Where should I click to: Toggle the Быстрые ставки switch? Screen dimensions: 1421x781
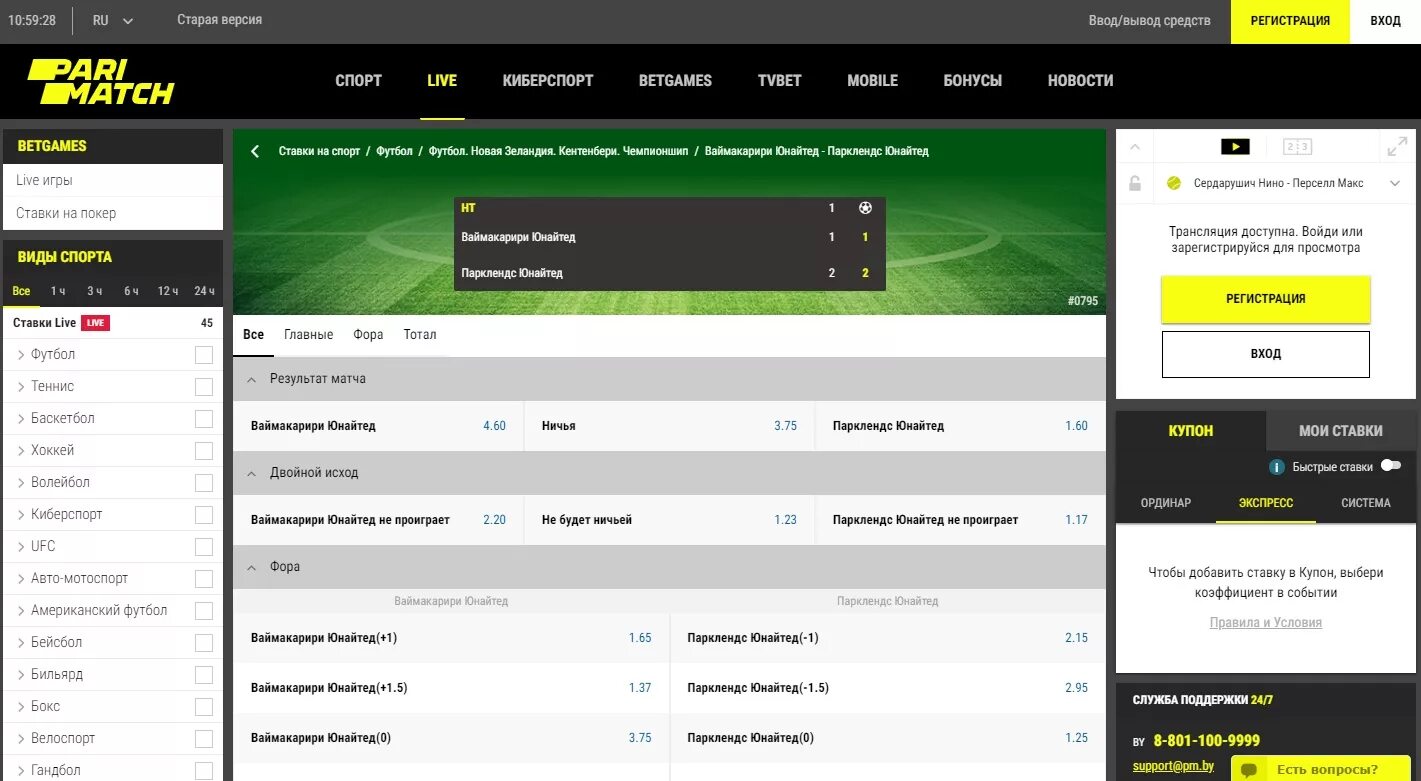coord(1390,466)
